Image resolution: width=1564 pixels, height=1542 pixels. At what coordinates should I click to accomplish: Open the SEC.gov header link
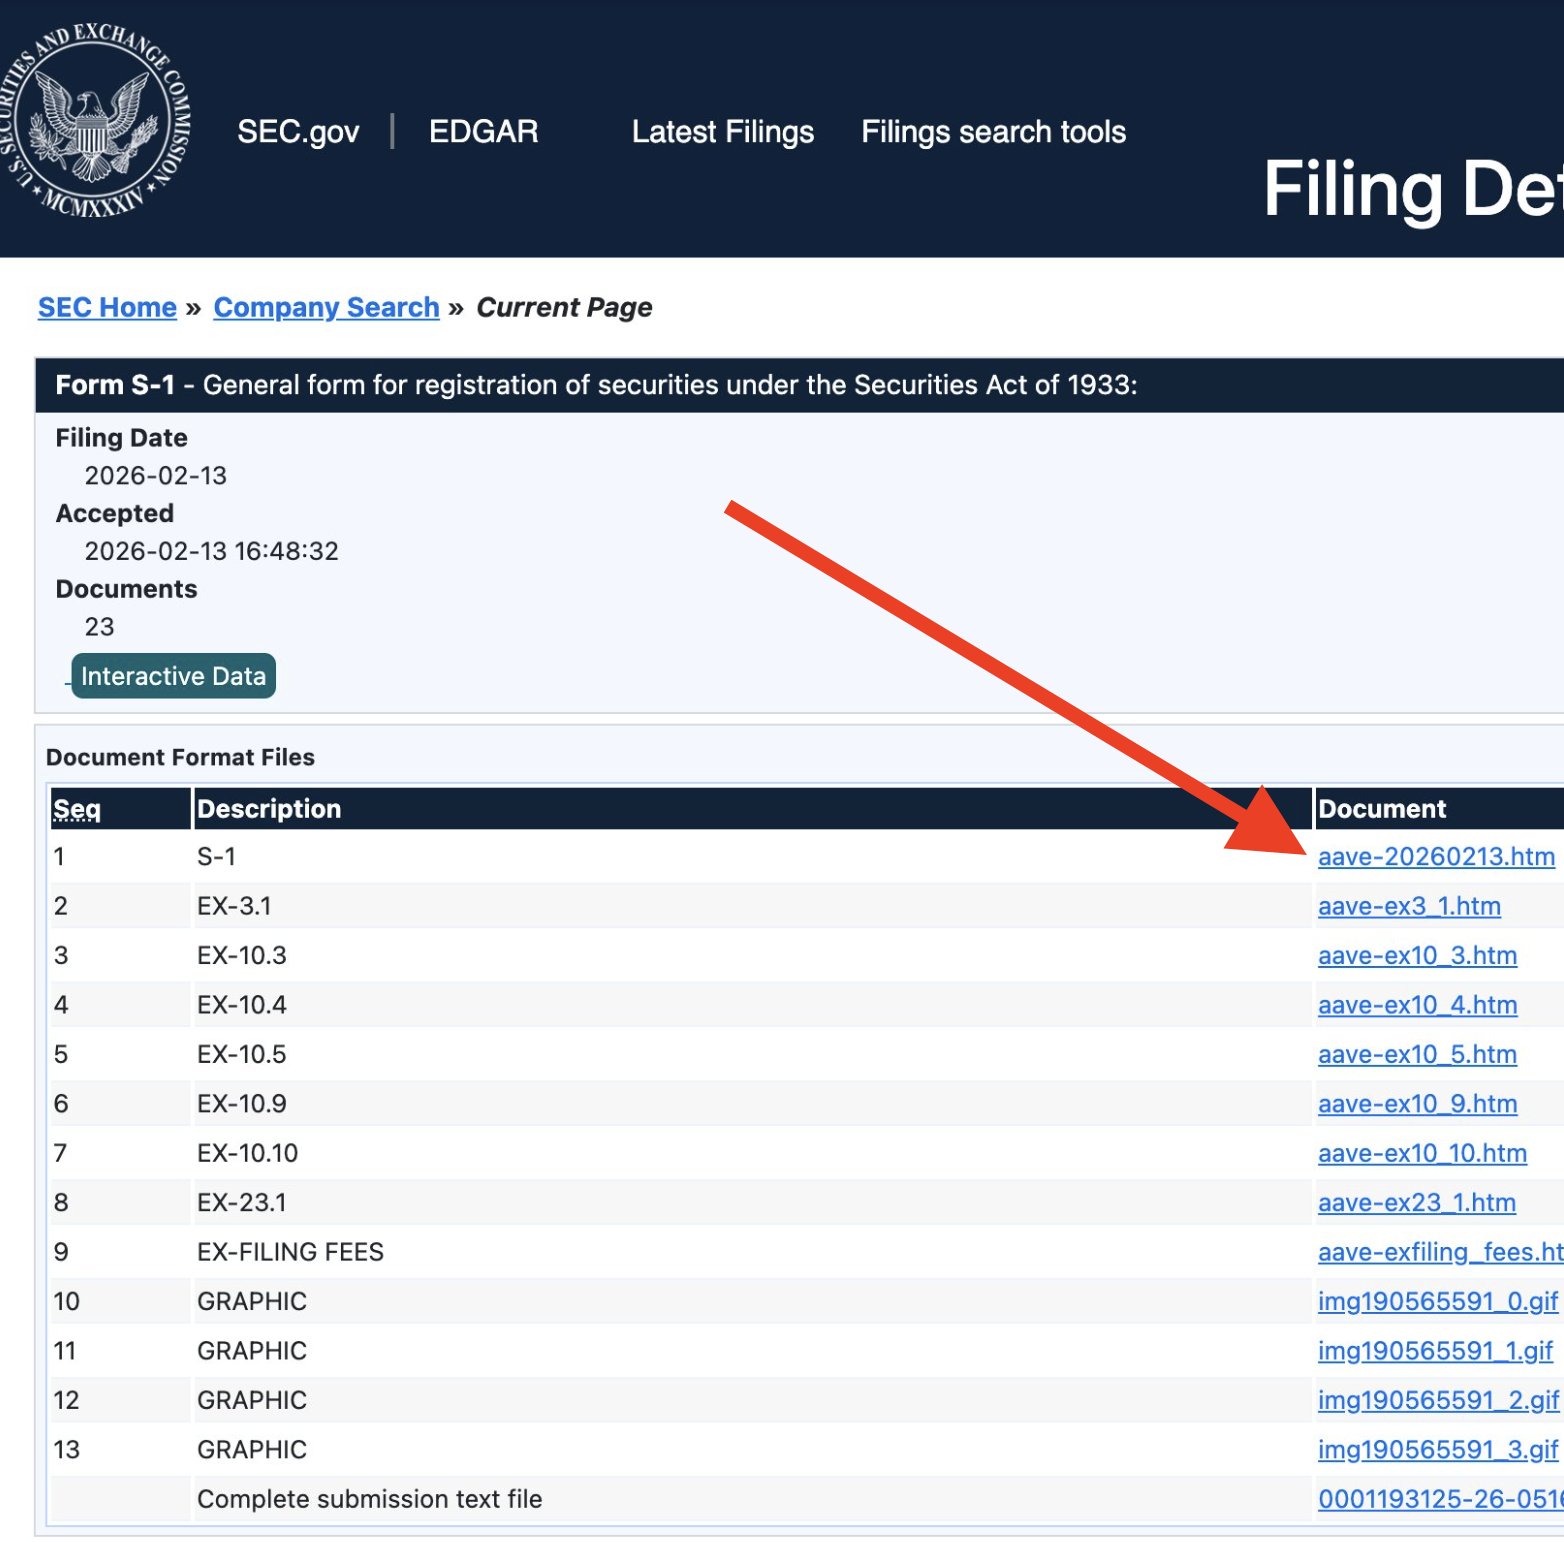[298, 132]
